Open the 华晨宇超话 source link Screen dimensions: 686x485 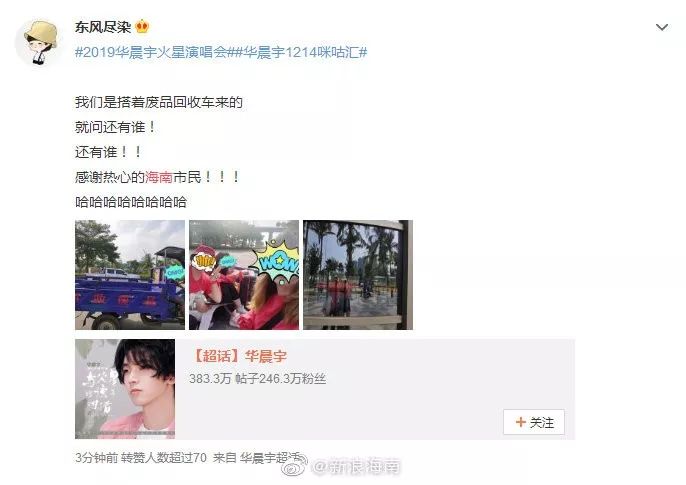[269, 458]
